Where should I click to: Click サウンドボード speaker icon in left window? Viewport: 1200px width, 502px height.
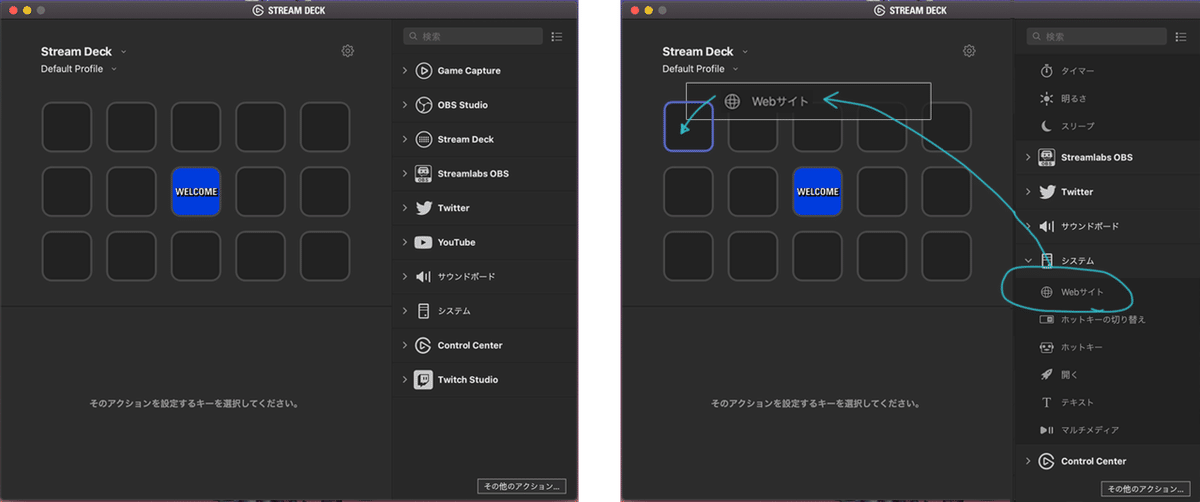[423, 276]
